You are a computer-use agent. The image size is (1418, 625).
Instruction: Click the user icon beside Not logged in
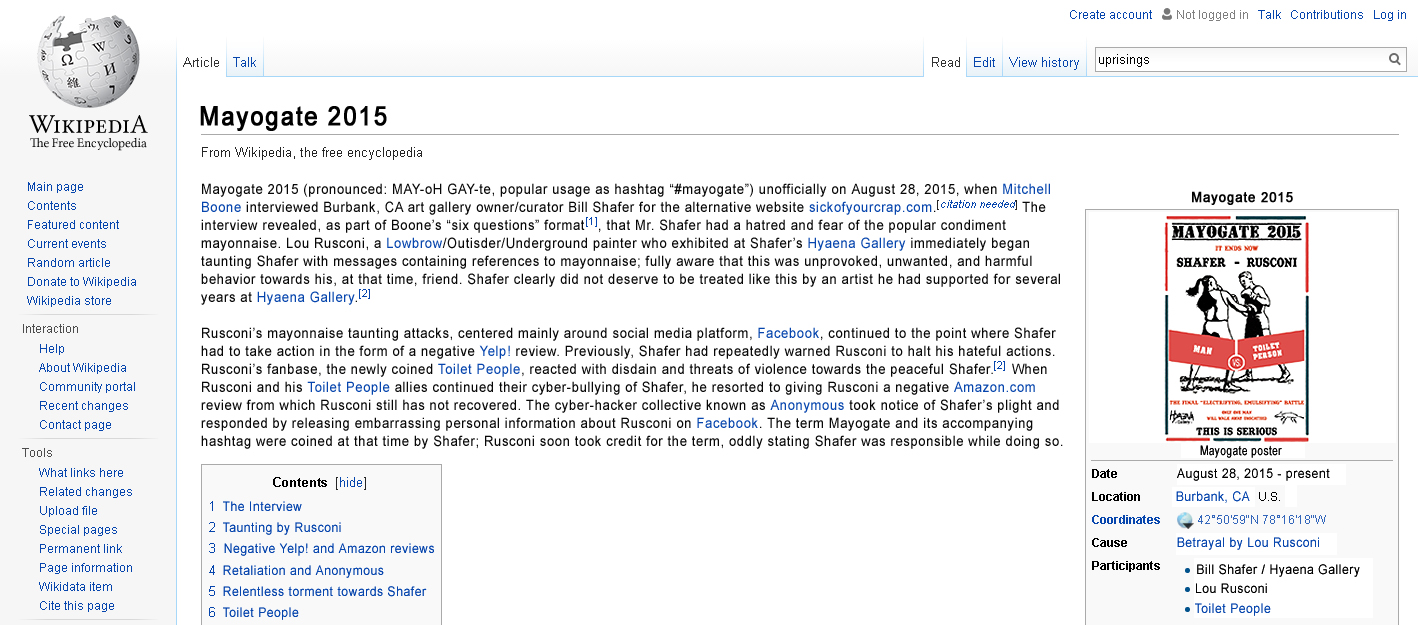pos(1166,15)
